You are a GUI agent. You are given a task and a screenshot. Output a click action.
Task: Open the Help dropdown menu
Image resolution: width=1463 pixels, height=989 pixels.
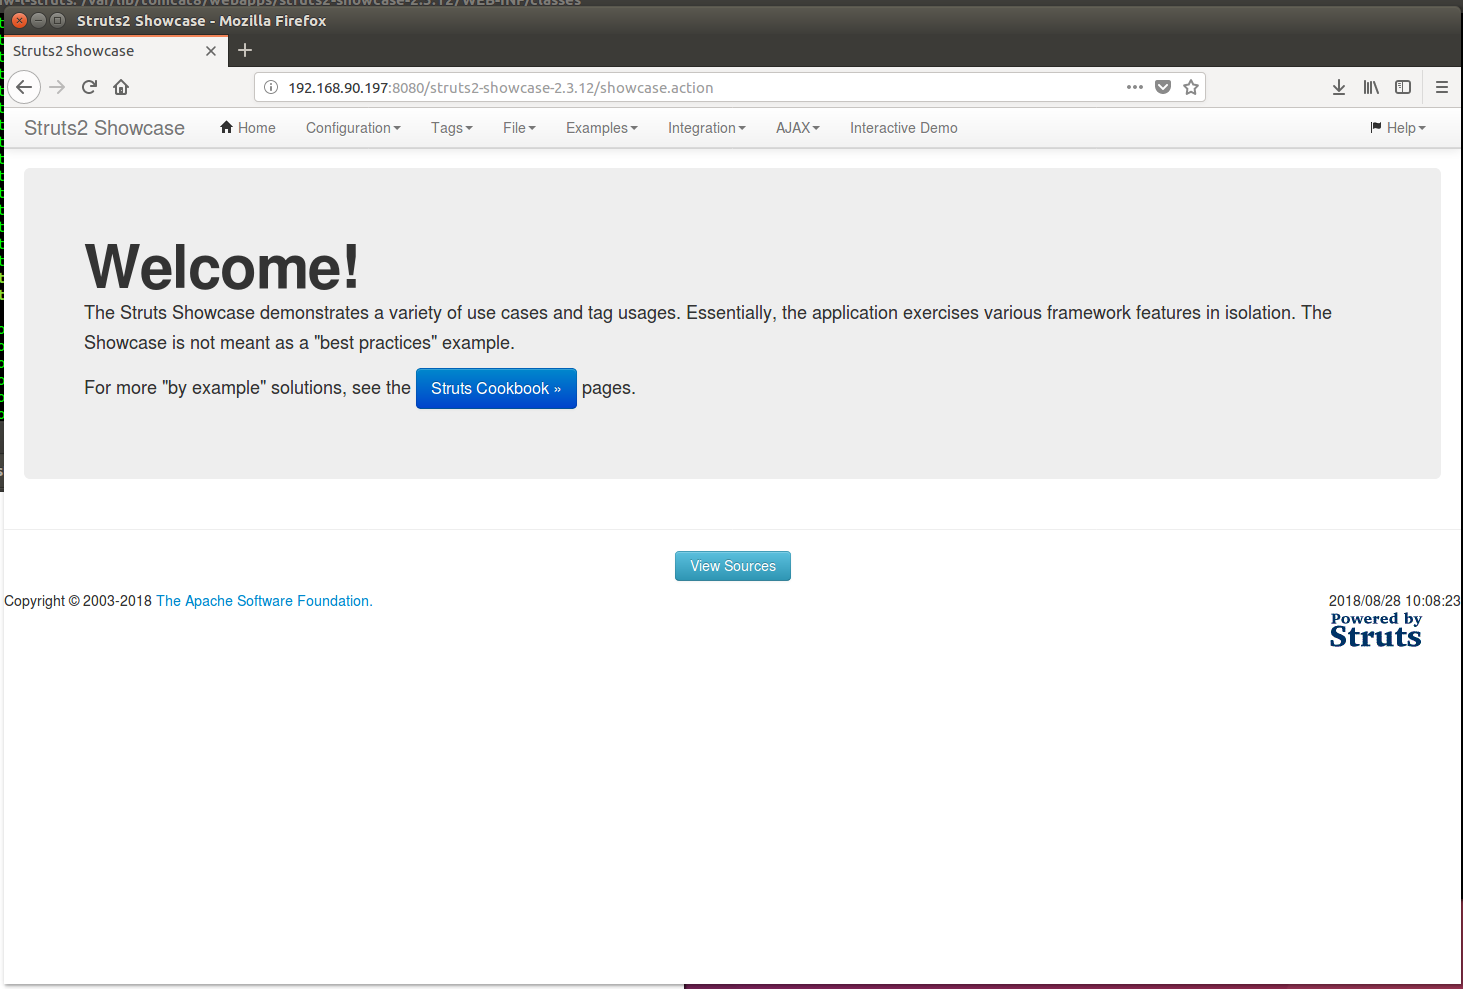tap(1398, 128)
